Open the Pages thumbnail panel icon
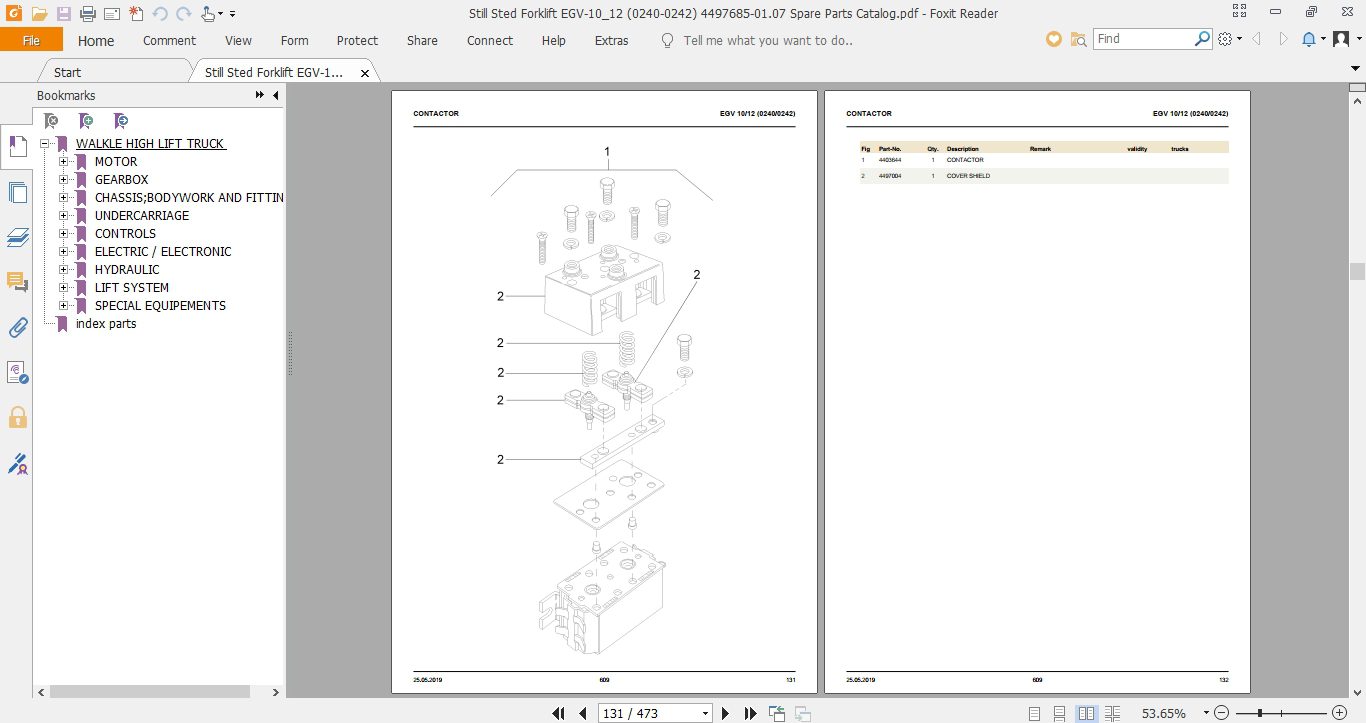 pos(17,192)
